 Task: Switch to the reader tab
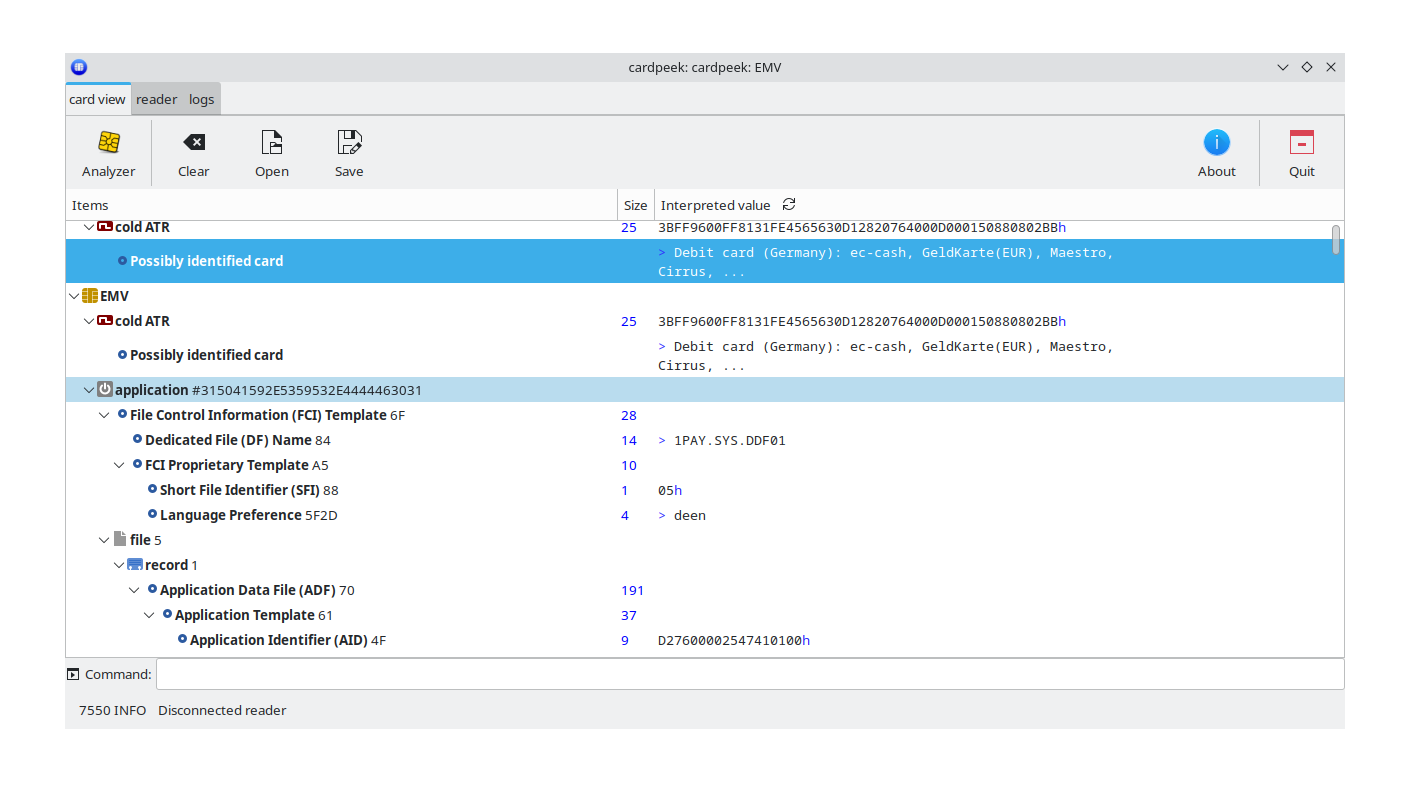coord(156,99)
